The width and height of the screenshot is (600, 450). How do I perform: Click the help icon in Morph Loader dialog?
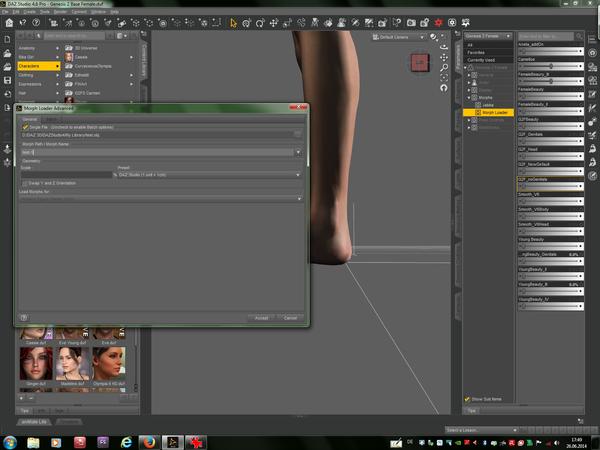[x=24, y=317]
